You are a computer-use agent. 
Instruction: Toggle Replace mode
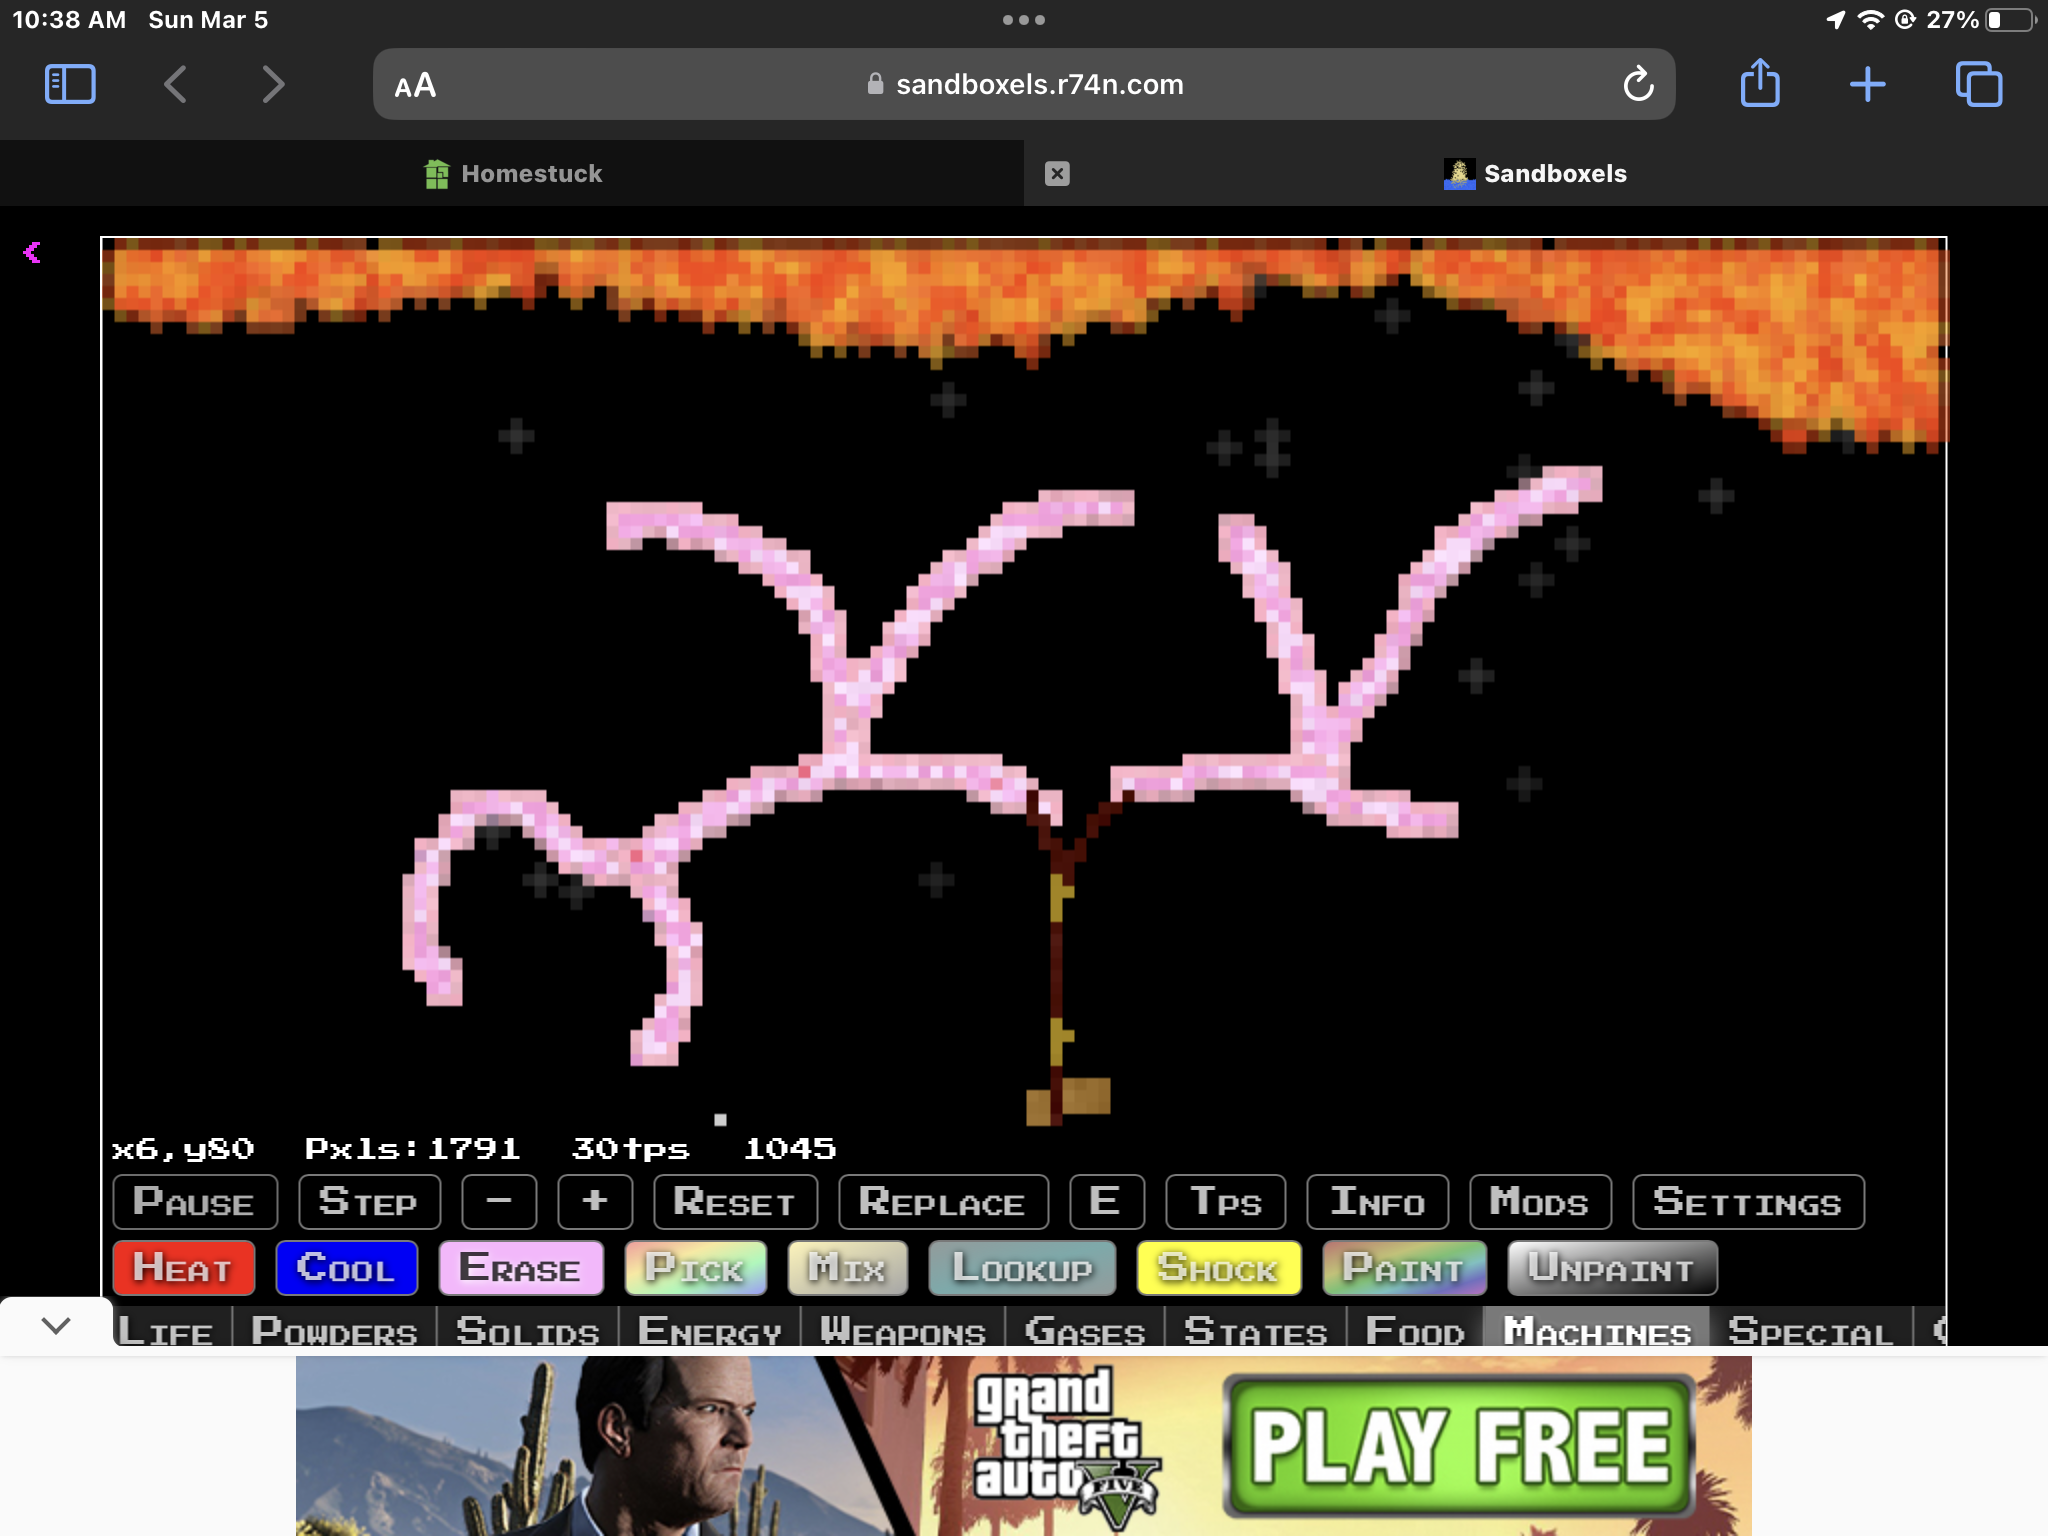tap(942, 1202)
